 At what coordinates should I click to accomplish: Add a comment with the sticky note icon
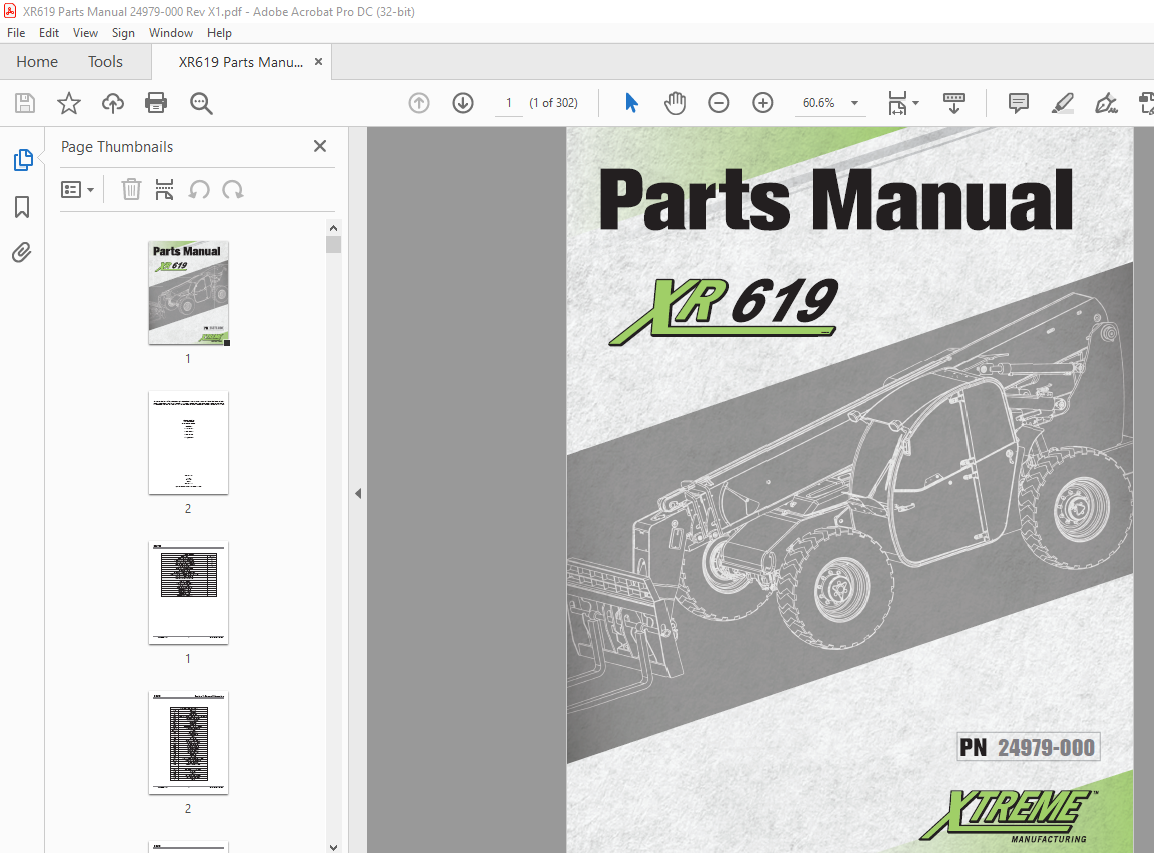(1019, 103)
